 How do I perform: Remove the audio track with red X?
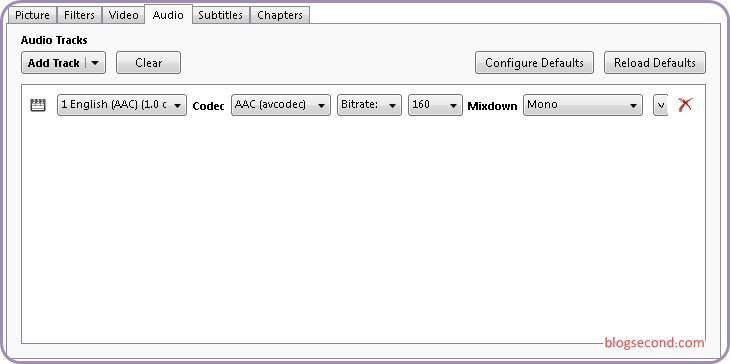[685, 105]
